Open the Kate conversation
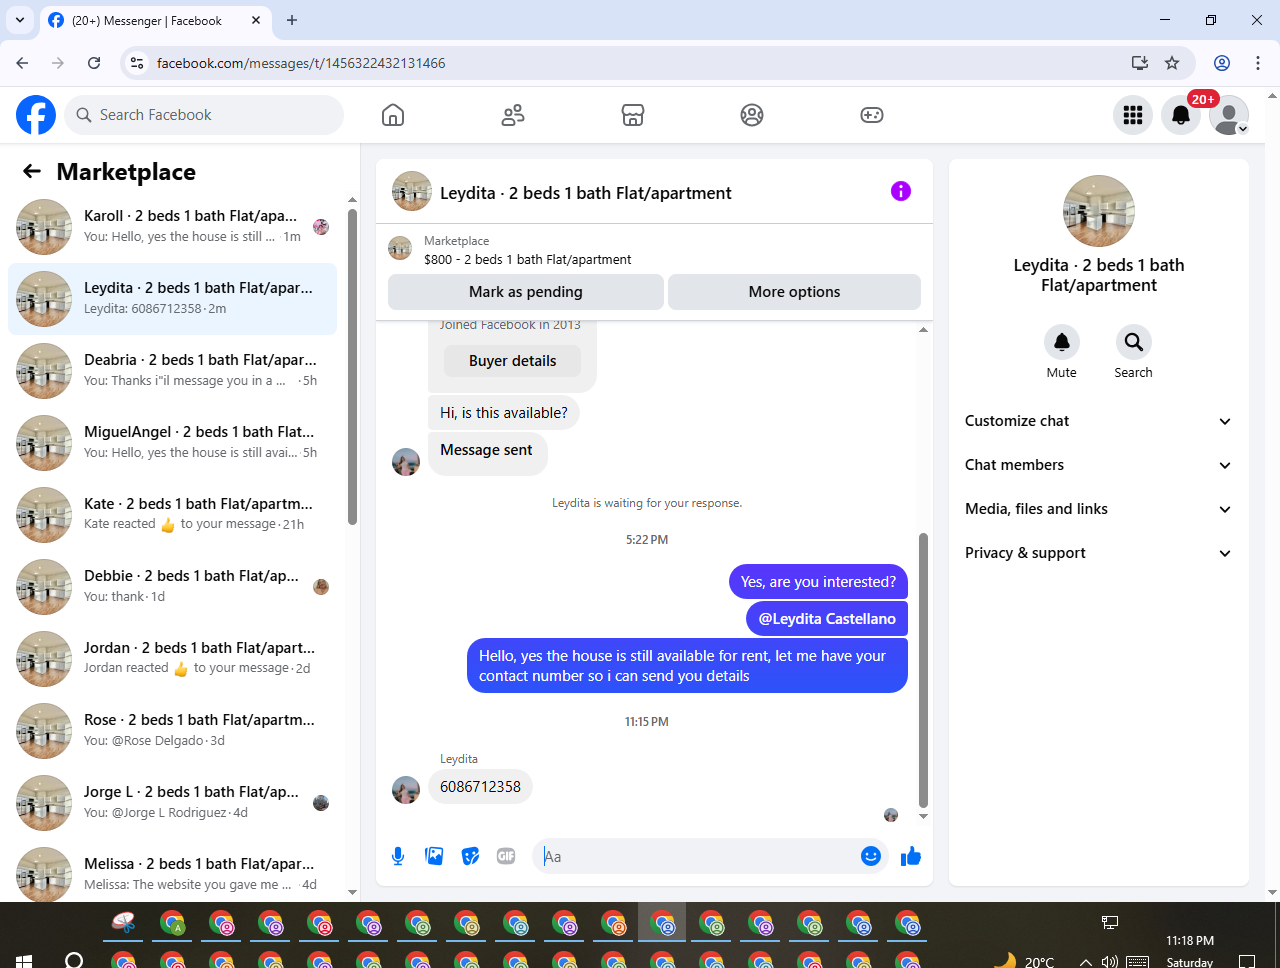 pyautogui.click(x=172, y=515)
